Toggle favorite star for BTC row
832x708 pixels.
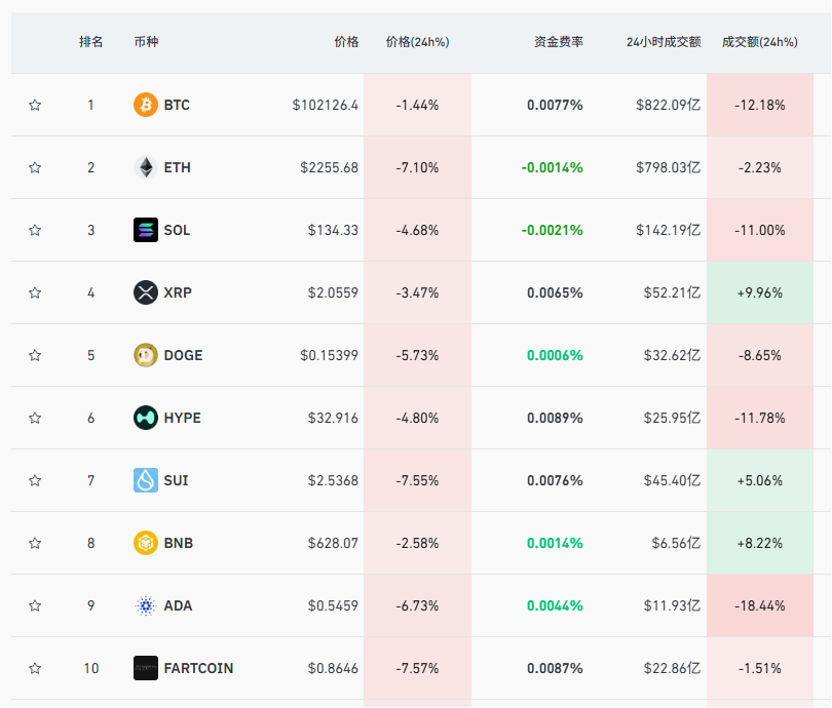point(35,105)
